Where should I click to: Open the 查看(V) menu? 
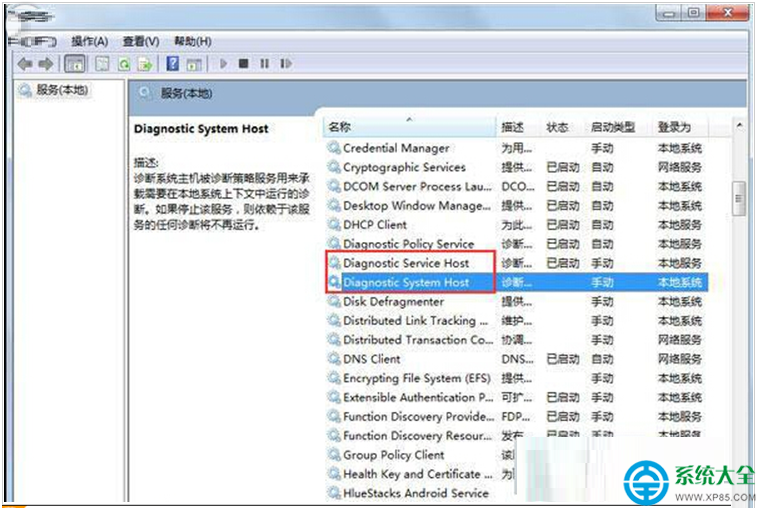tap(141, 42)
